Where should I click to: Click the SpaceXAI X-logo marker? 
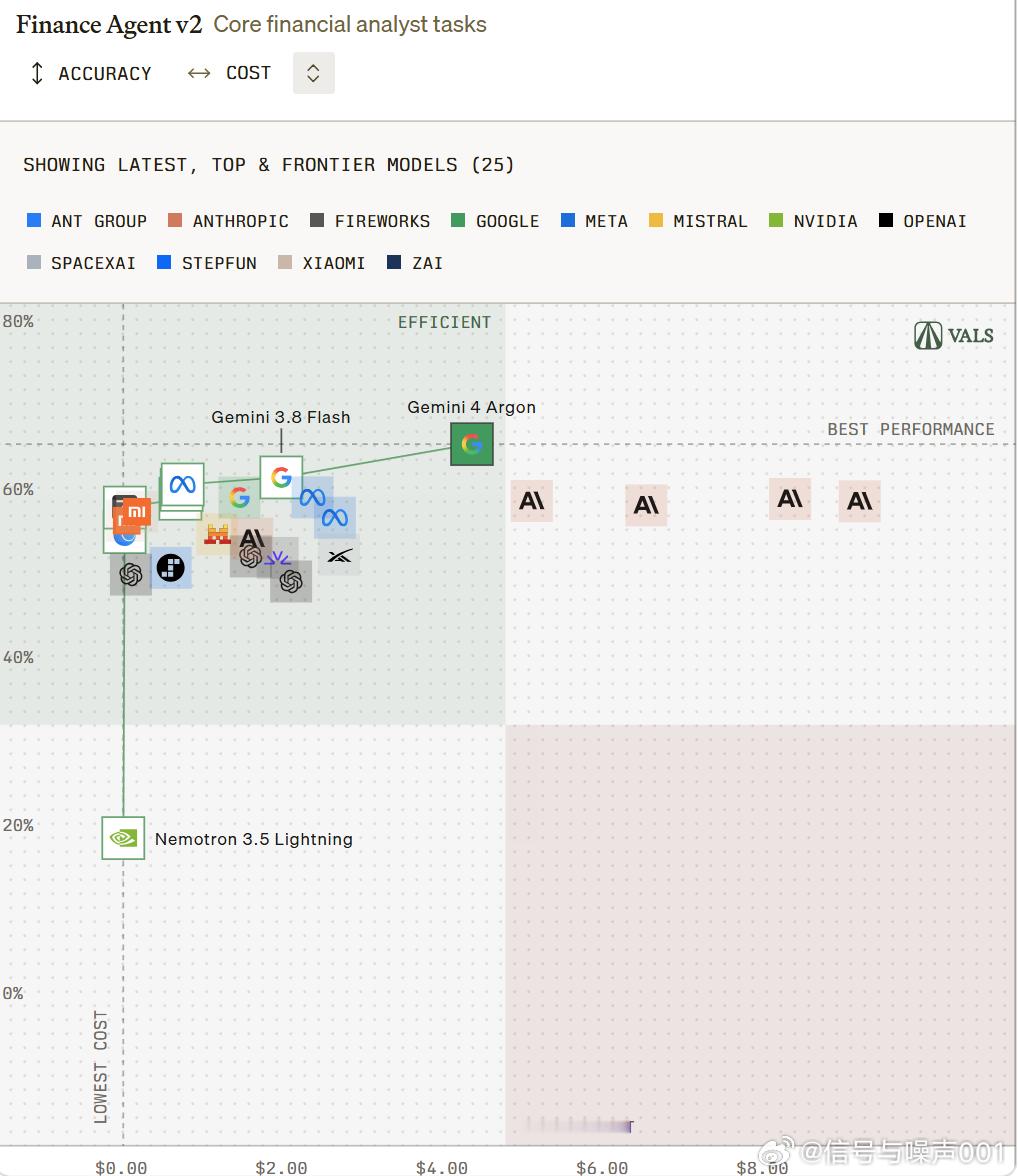pyautogui.click(x=339, y=556)
